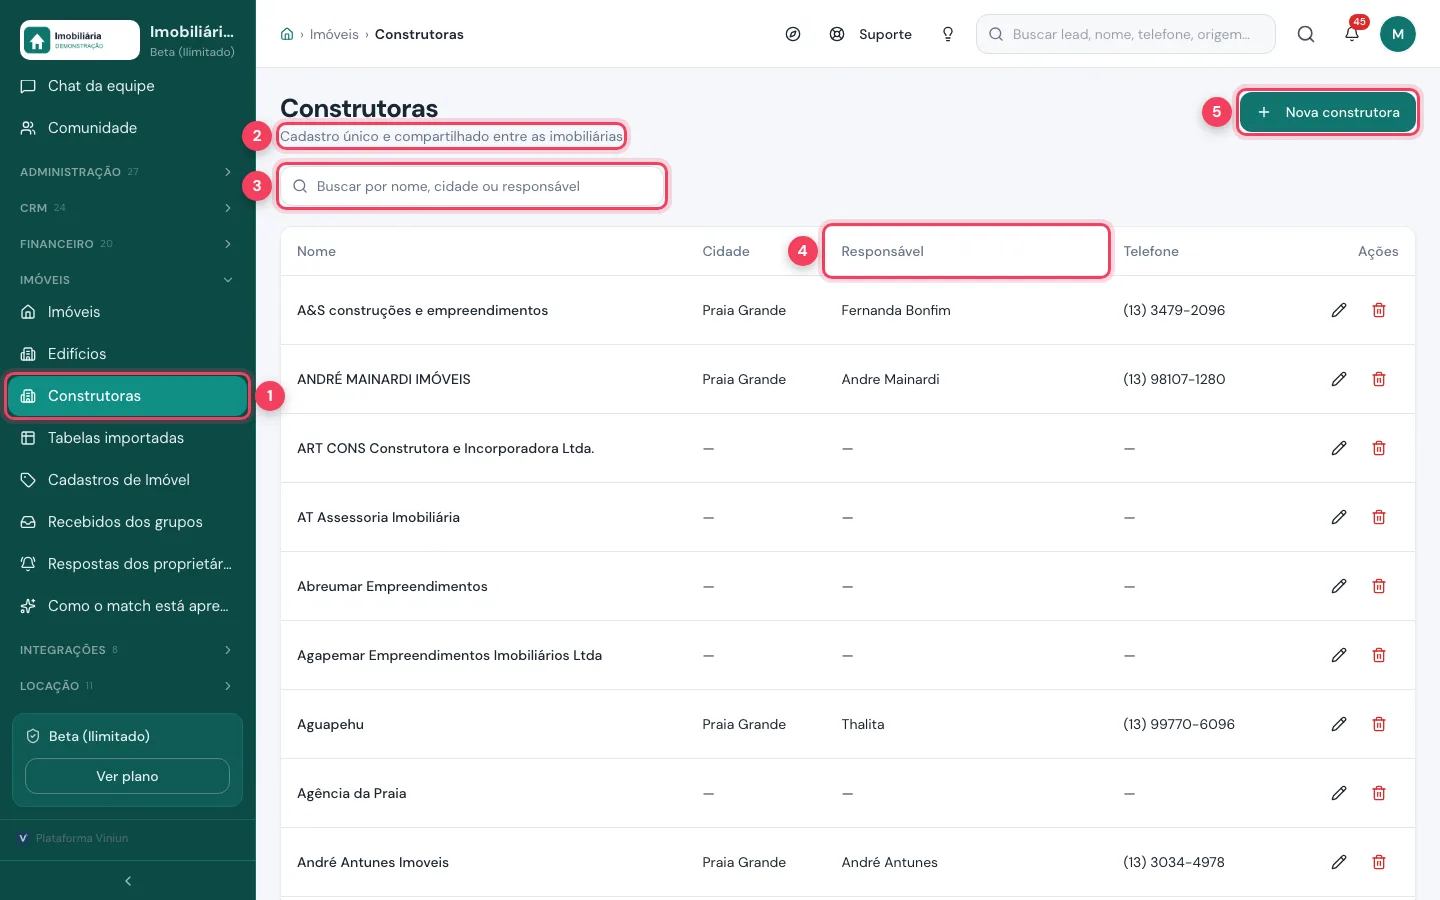This screenshot has height=900, width=1440.
Task: Open the compass icon in top bar
Action: pyautogui.click(x=793, y=34)
